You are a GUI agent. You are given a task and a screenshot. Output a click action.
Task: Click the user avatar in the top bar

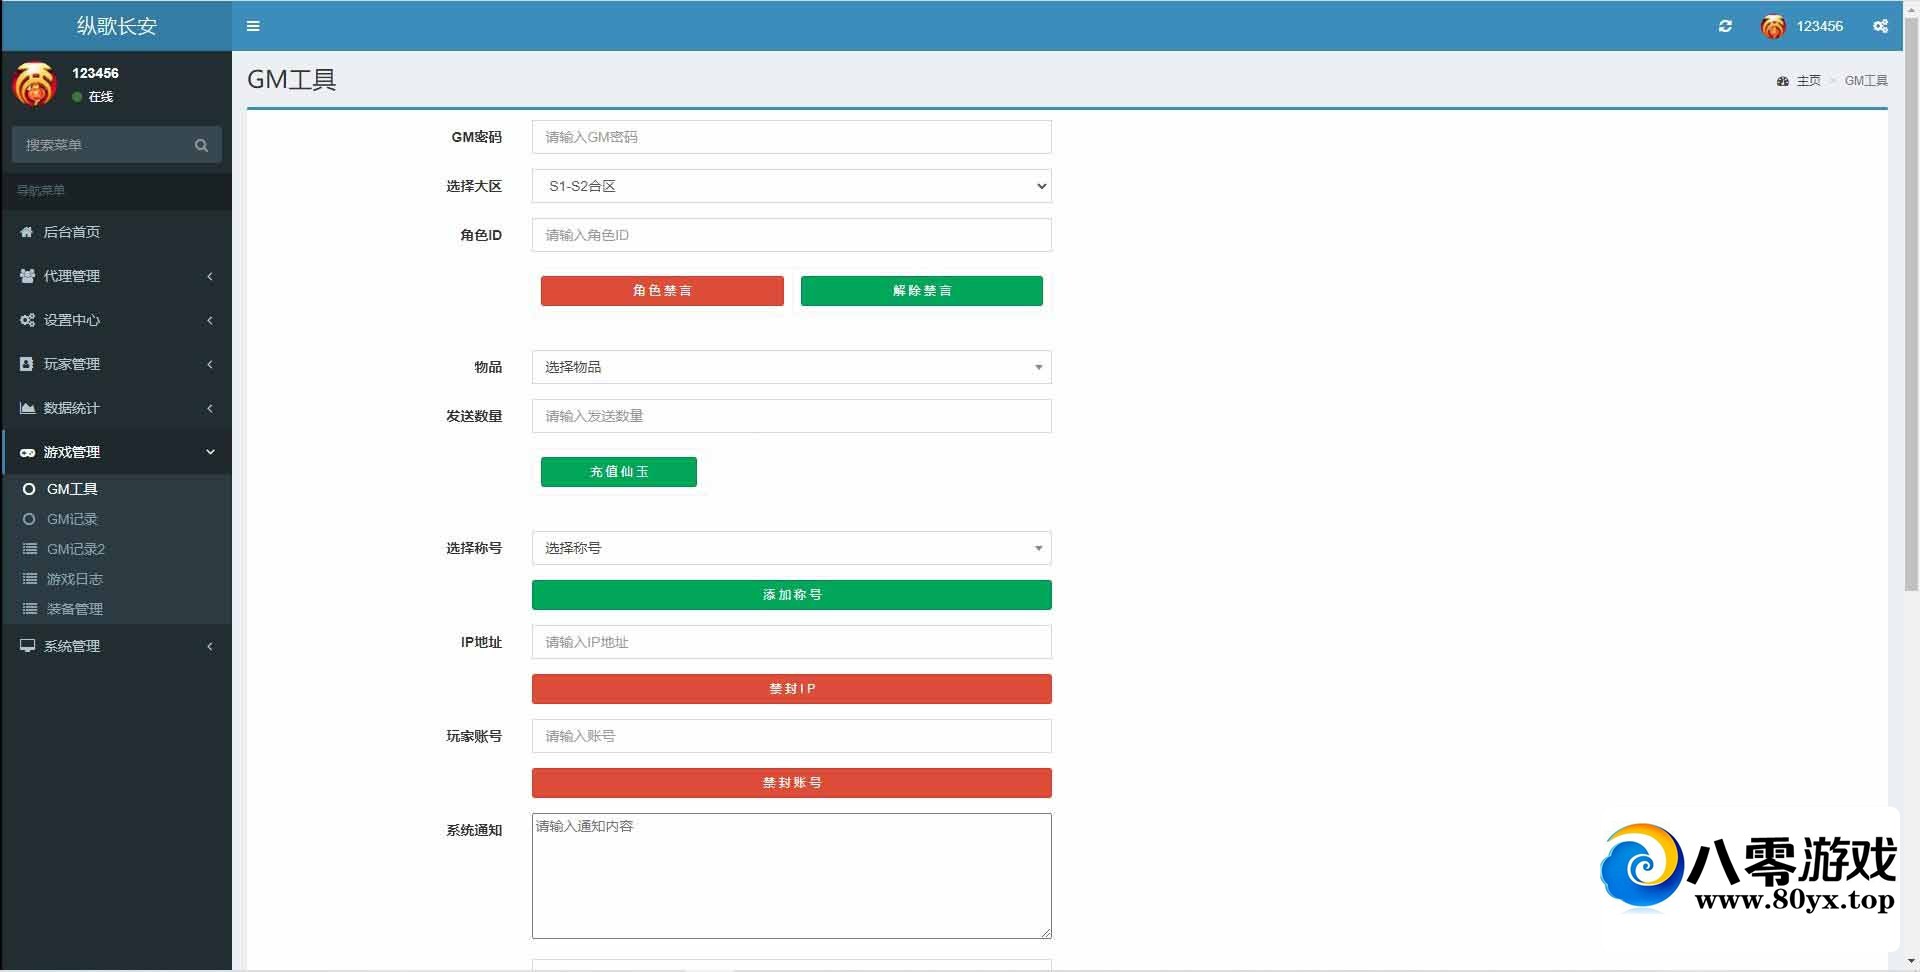pos(1773,27)
